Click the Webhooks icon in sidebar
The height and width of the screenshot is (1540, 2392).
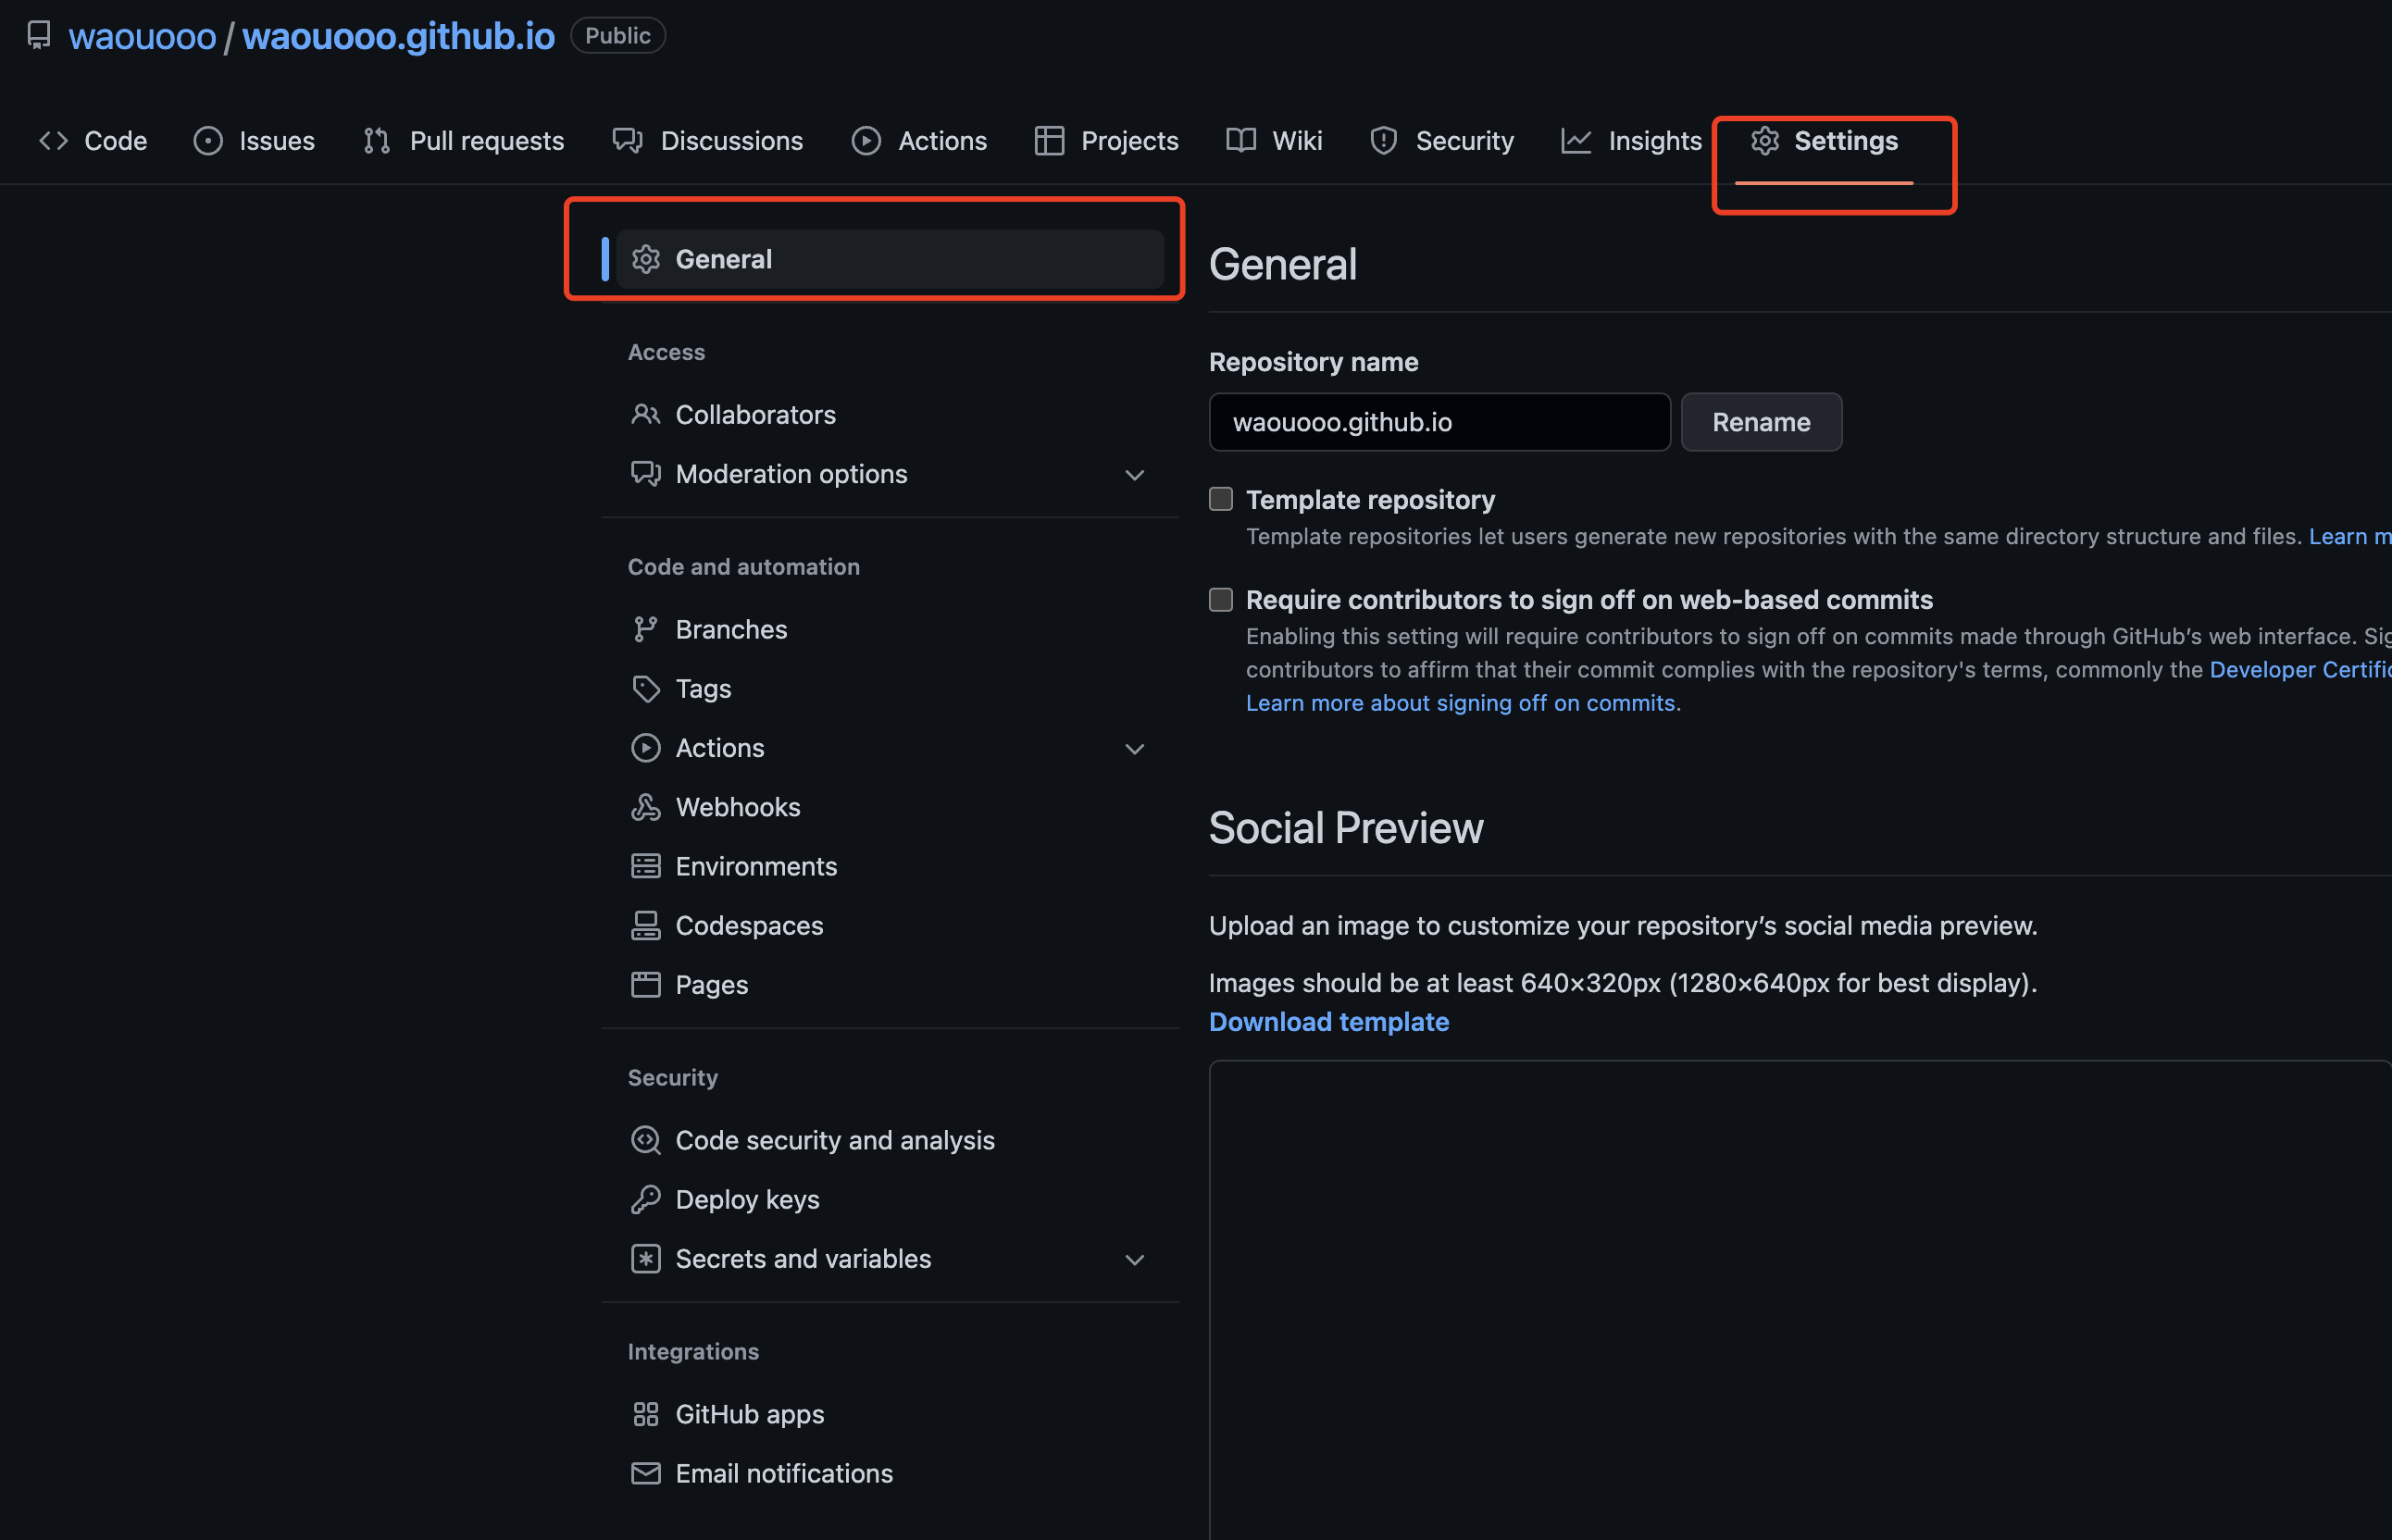(x=645, y=807)
